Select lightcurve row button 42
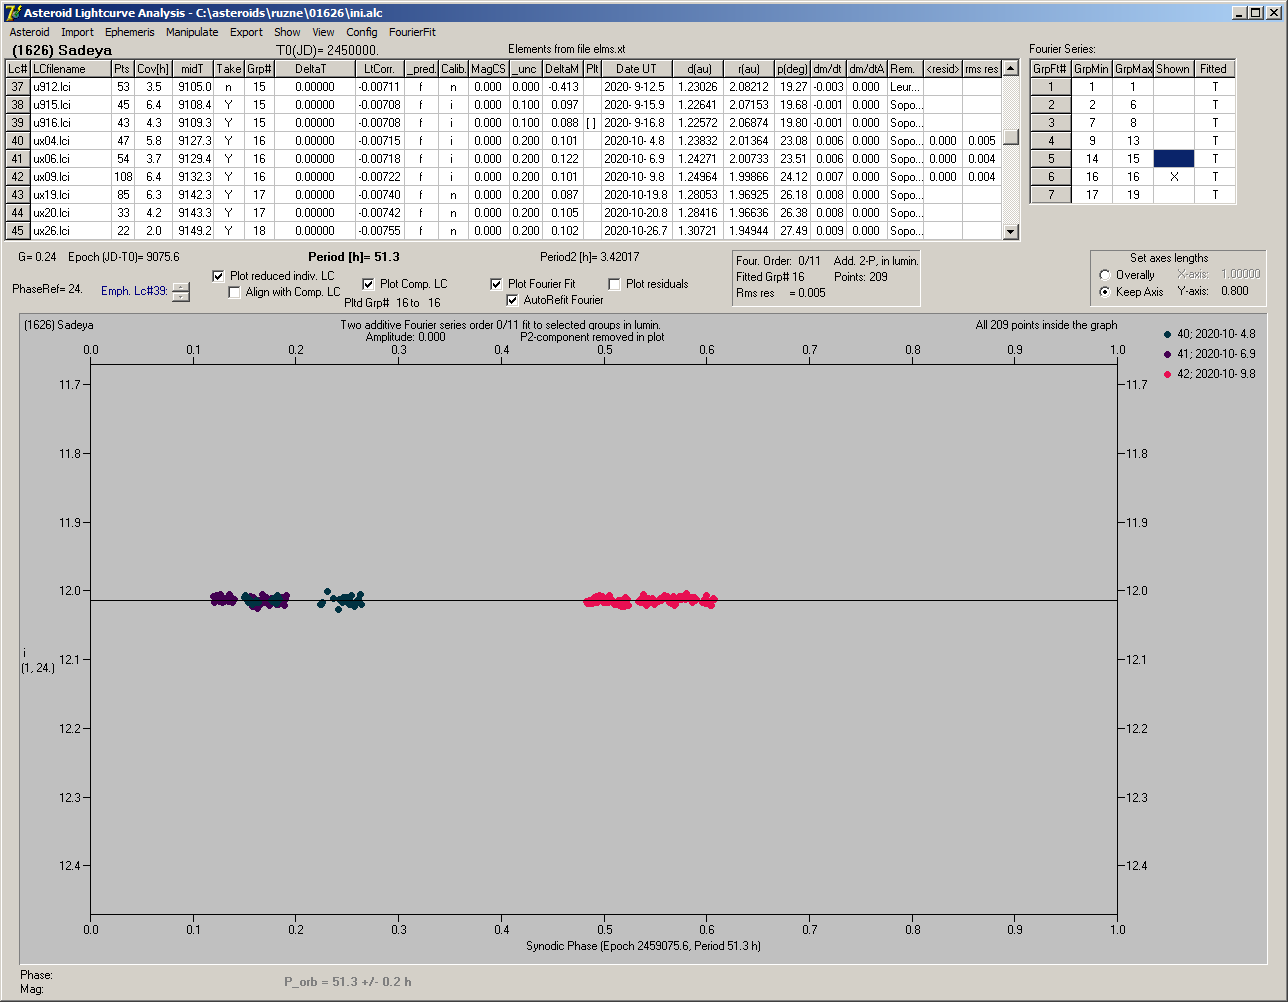 (x=18, y=177)
